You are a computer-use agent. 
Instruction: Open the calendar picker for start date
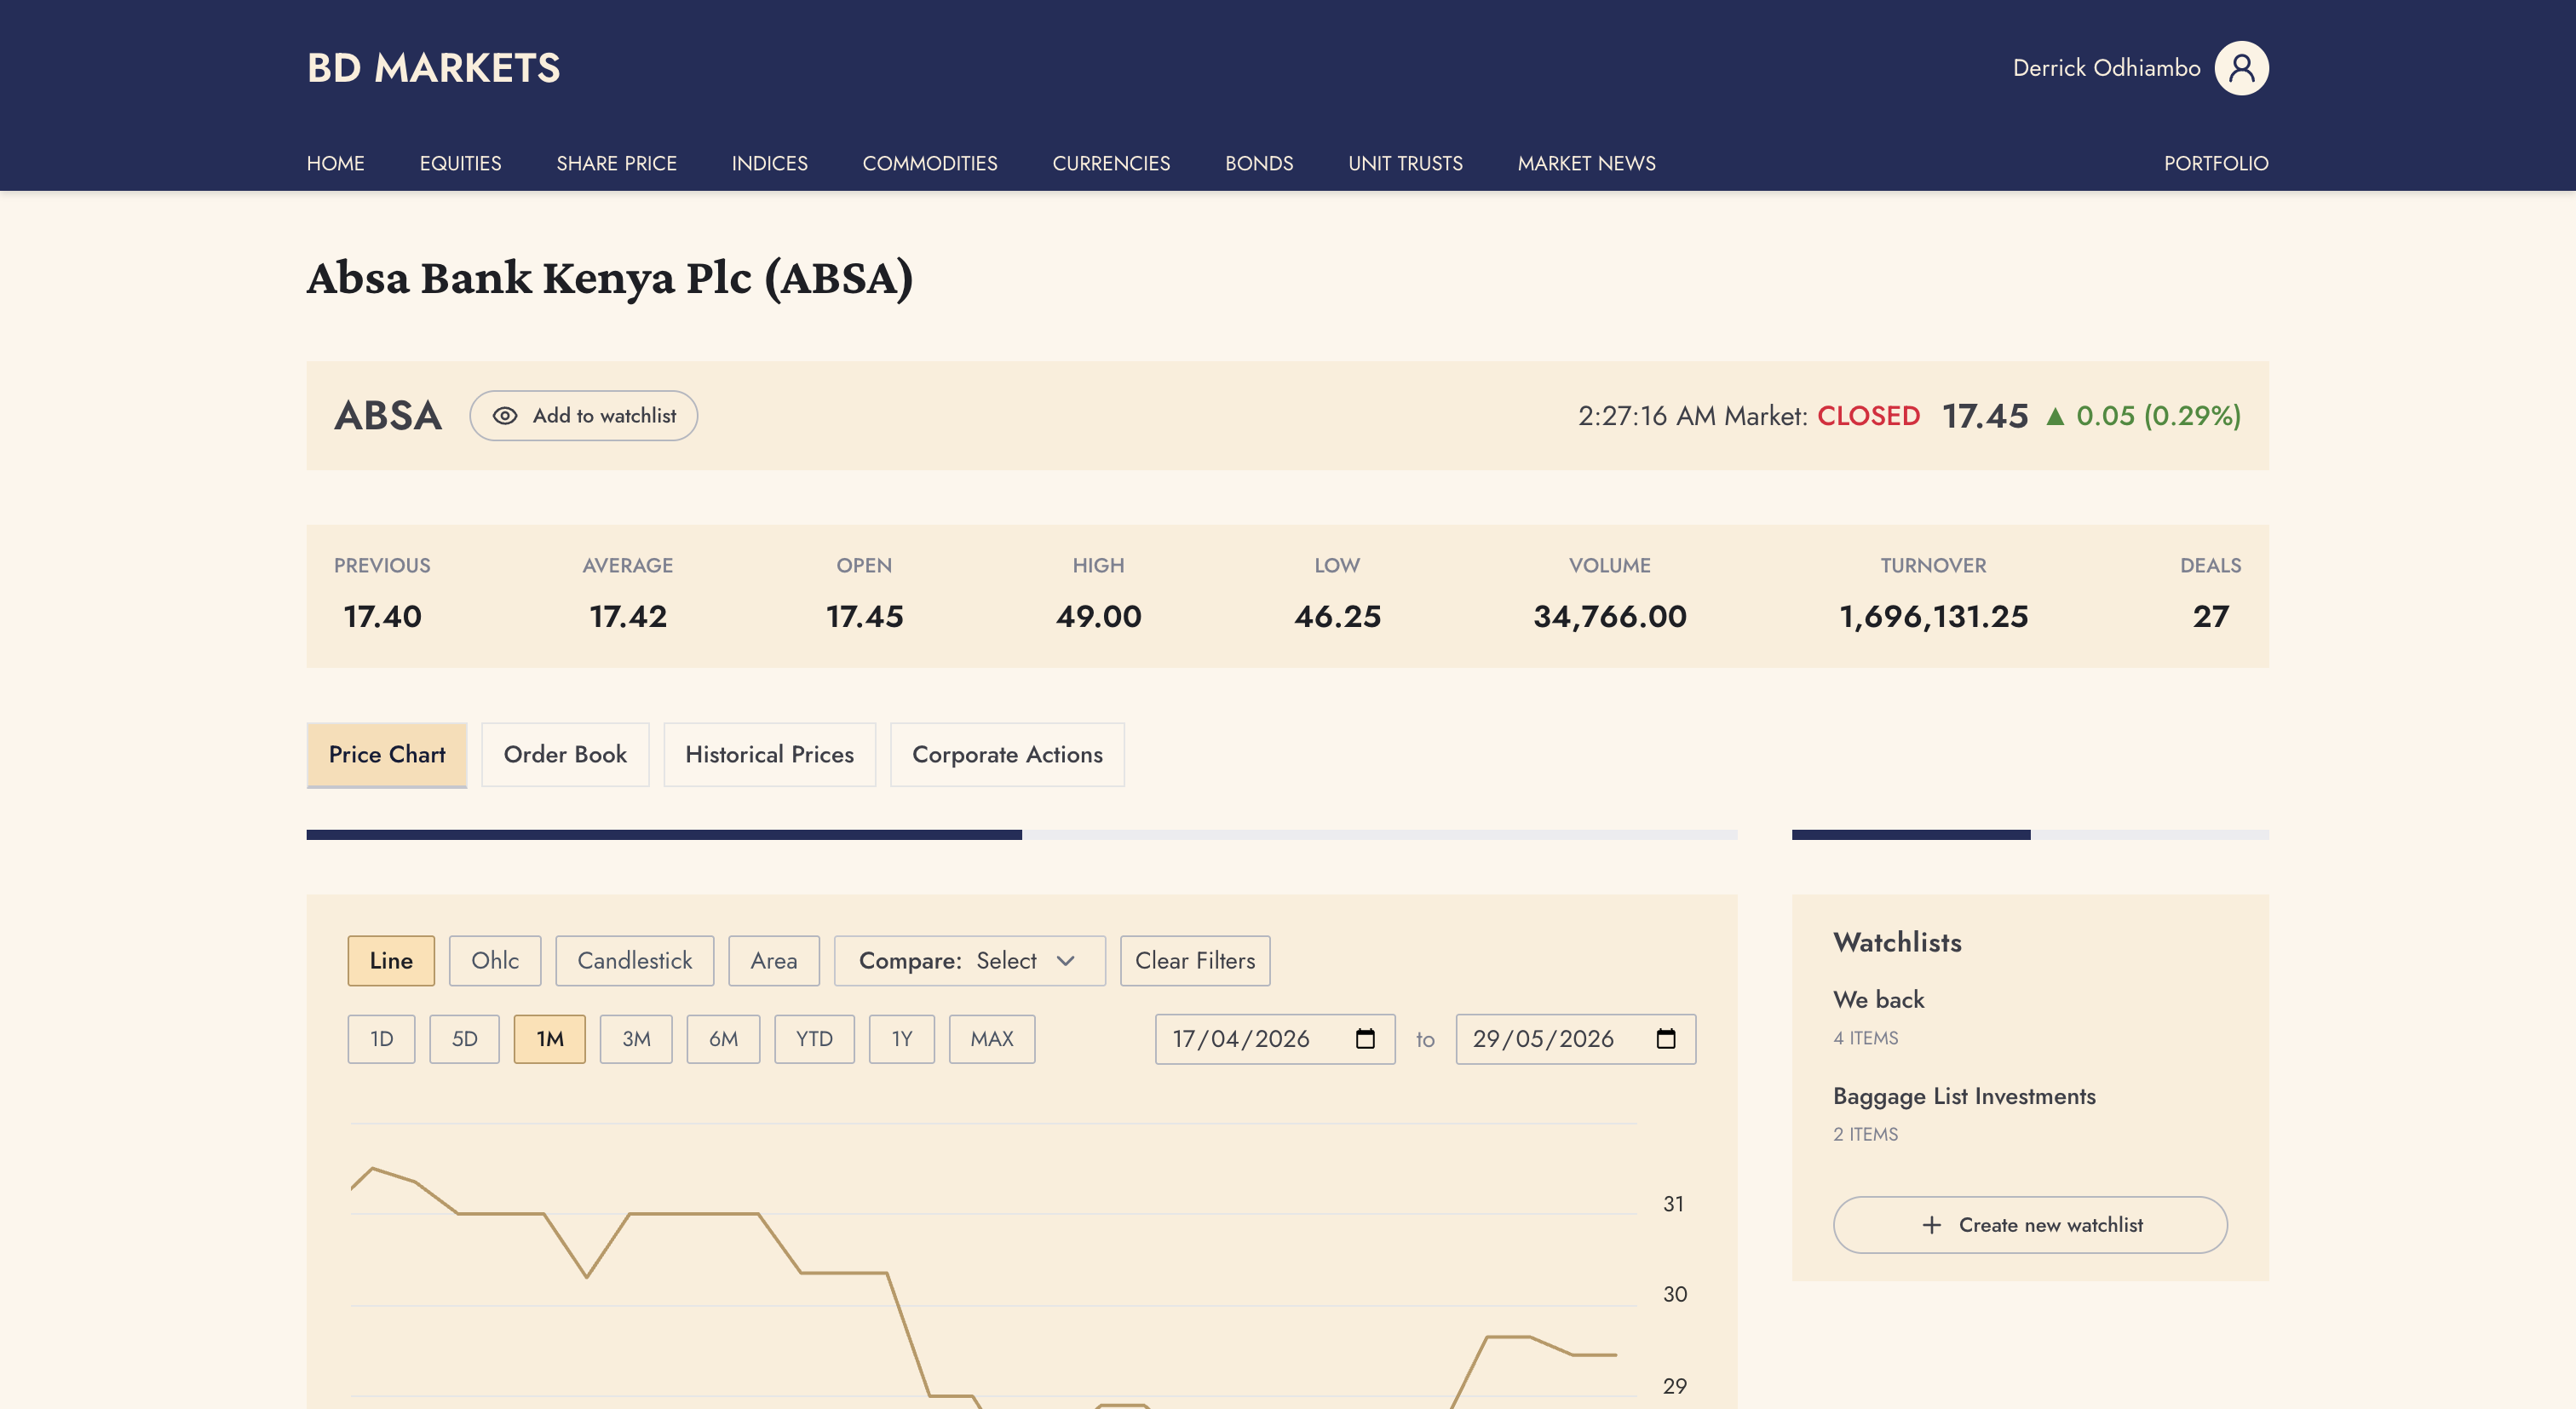pyautogui.click(x=1365, y=1039)
